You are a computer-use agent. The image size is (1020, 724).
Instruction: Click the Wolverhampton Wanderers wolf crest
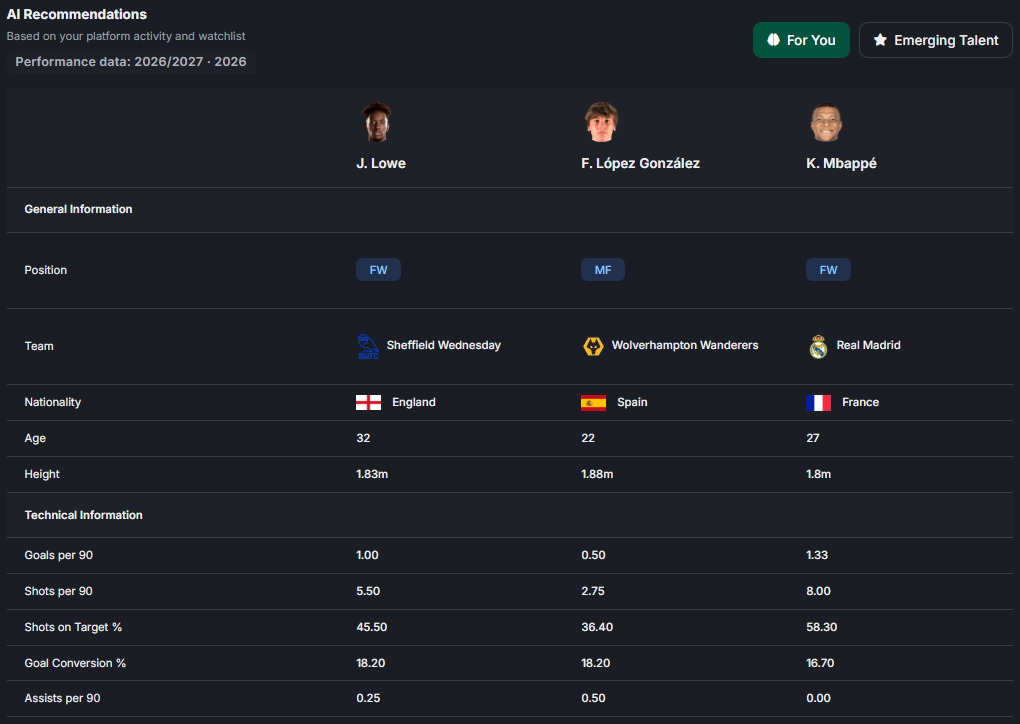[x=593, y=346]
